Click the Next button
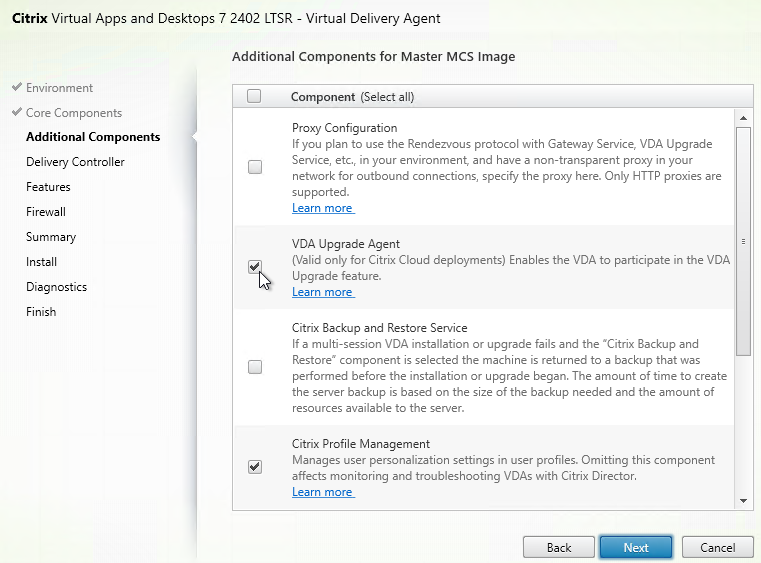The height and width of the screenshot is (563, 761). (x=636, y=547)
